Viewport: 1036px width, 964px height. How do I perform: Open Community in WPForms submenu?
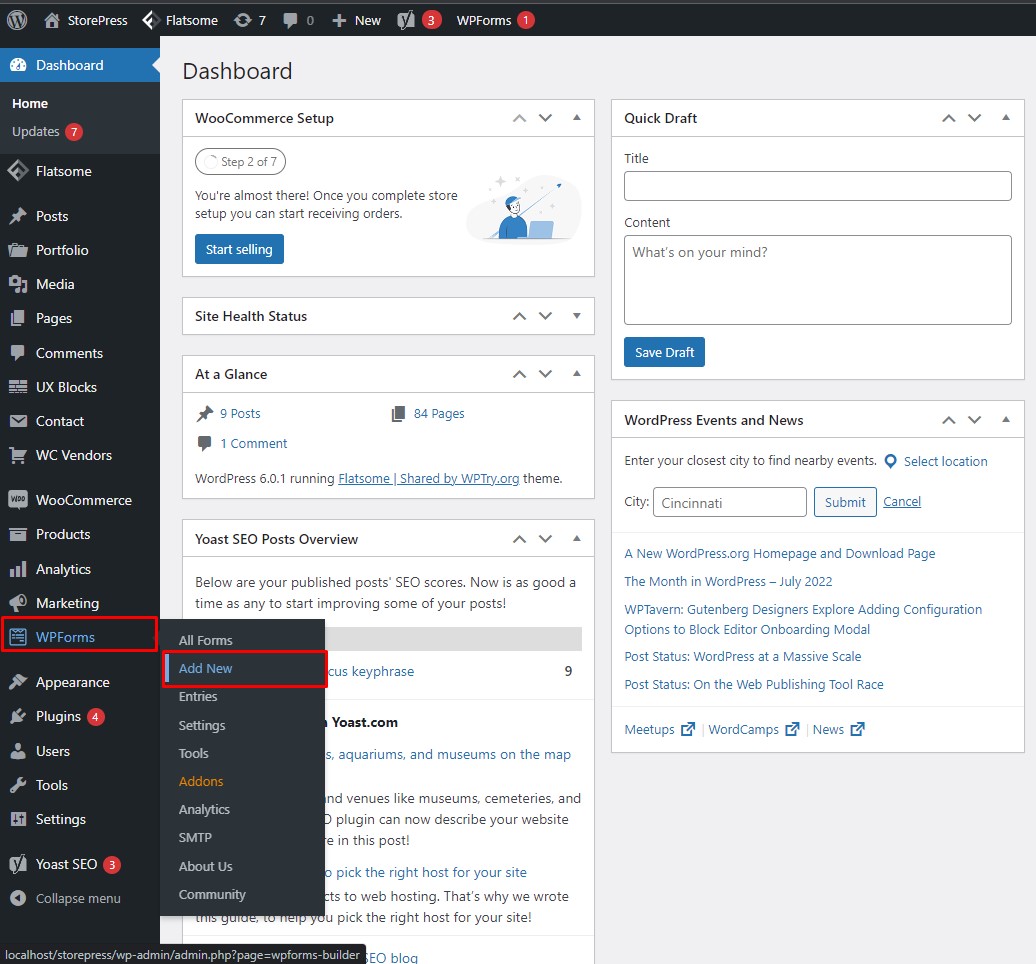[212, 894]
